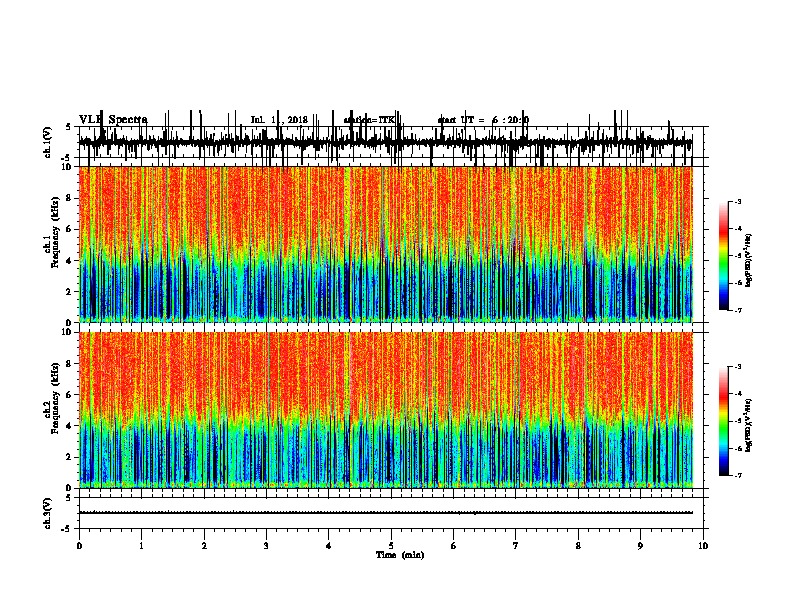Click the '-3' tick on ch.1 color bar

click(x=737, y=202)
